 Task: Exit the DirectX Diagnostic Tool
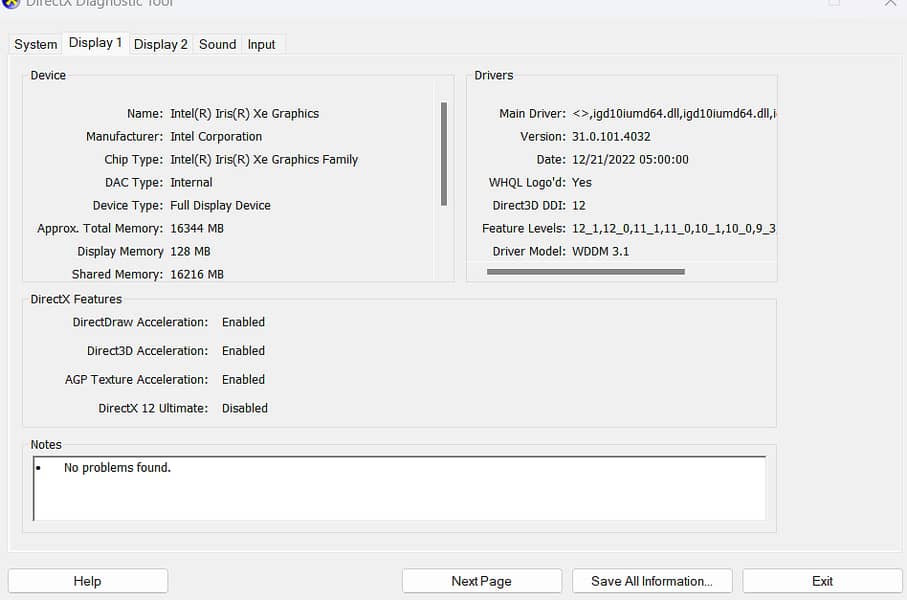(x=822, y=581)
